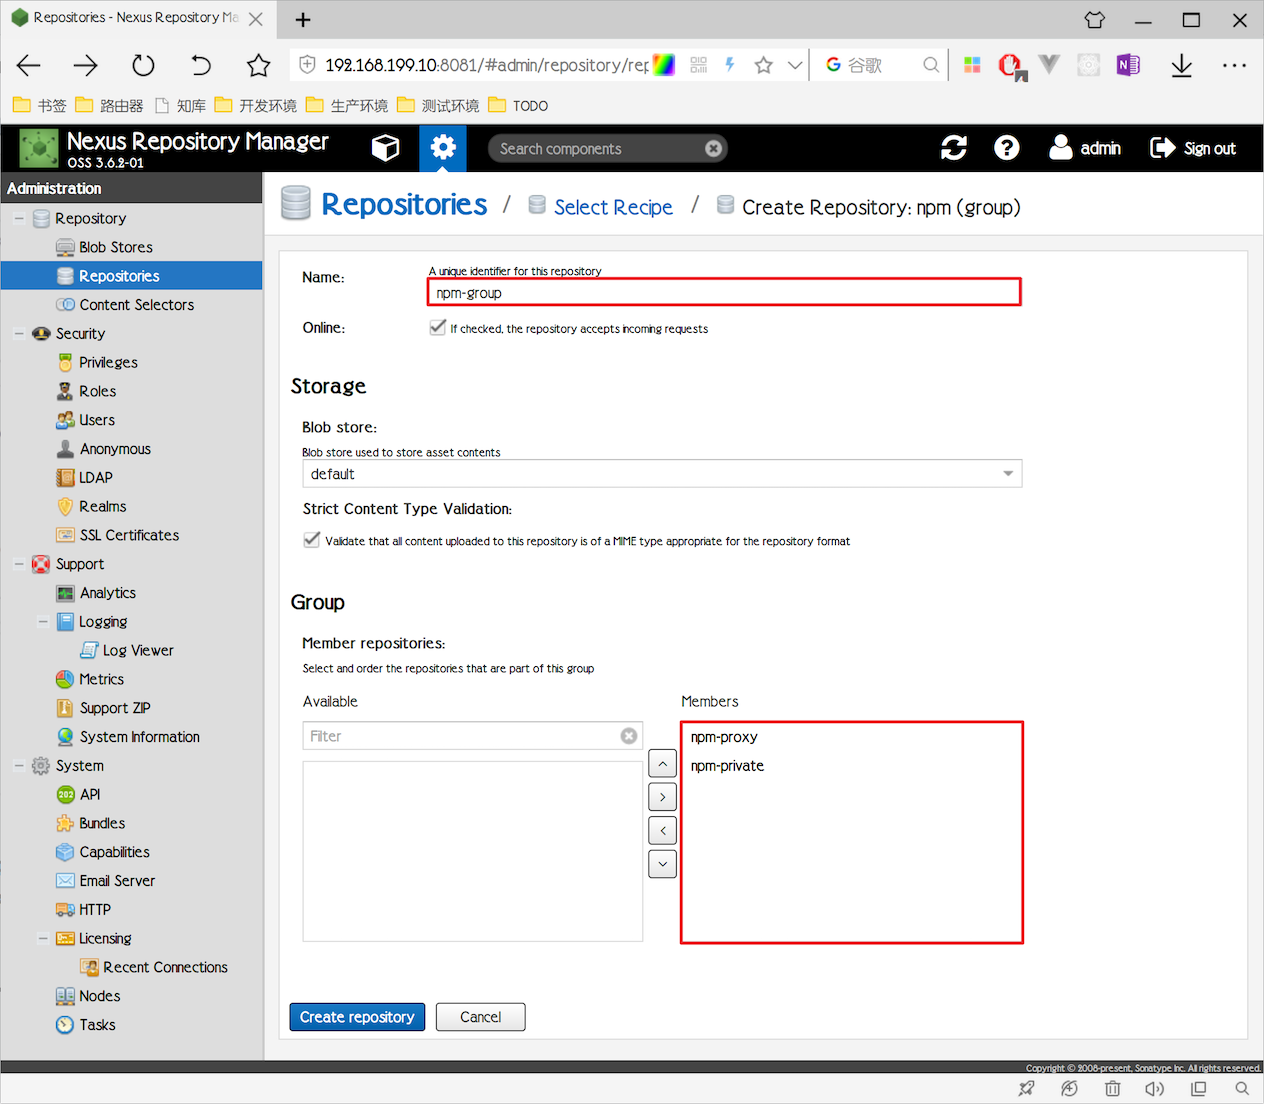Open Email Server settings
1264x1104 pixels.
coord(117,881)
